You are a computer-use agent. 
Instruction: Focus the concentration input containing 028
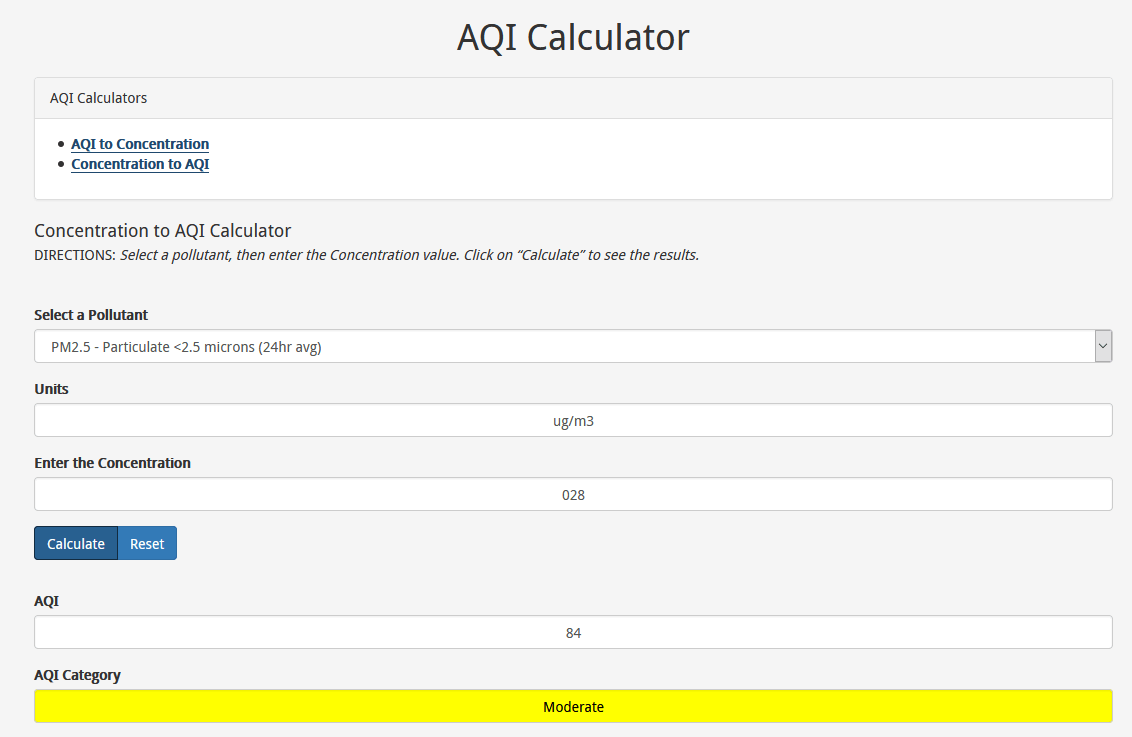tap(573, 494)
